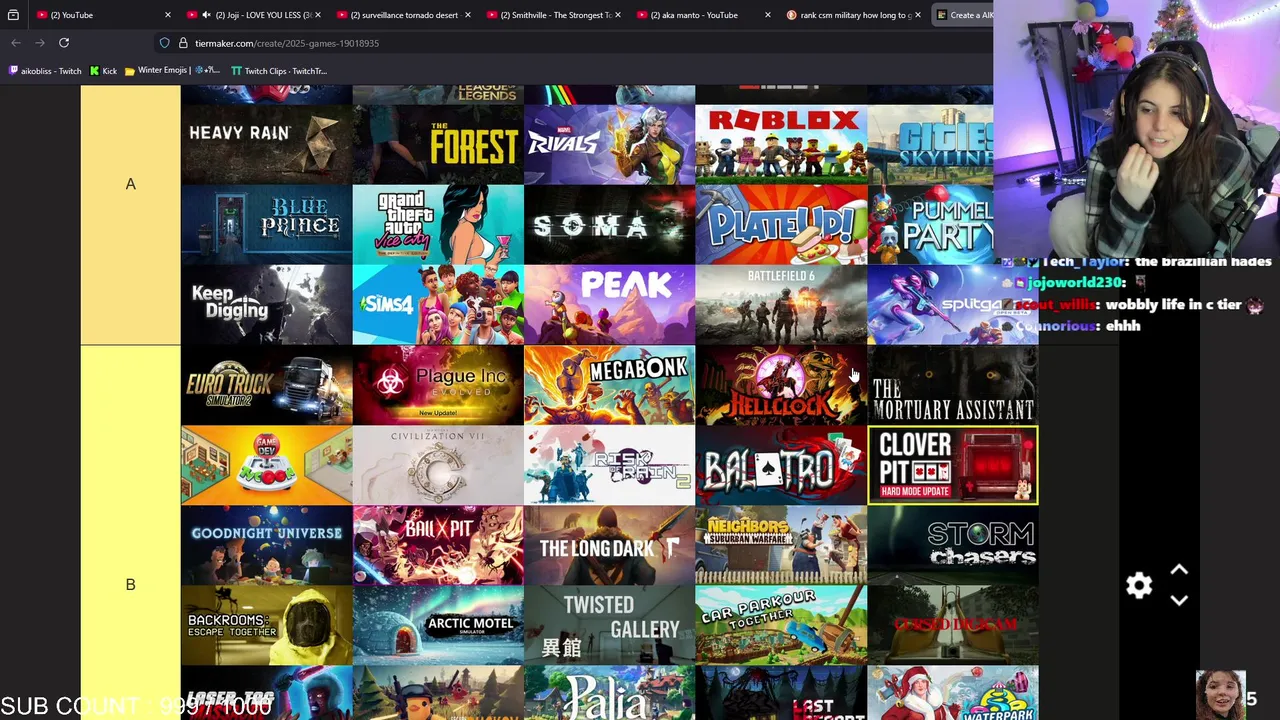Pick the Storm Chasers game tile
The width and height of the screenshot is (1280, 720).
tap(953, 545)
